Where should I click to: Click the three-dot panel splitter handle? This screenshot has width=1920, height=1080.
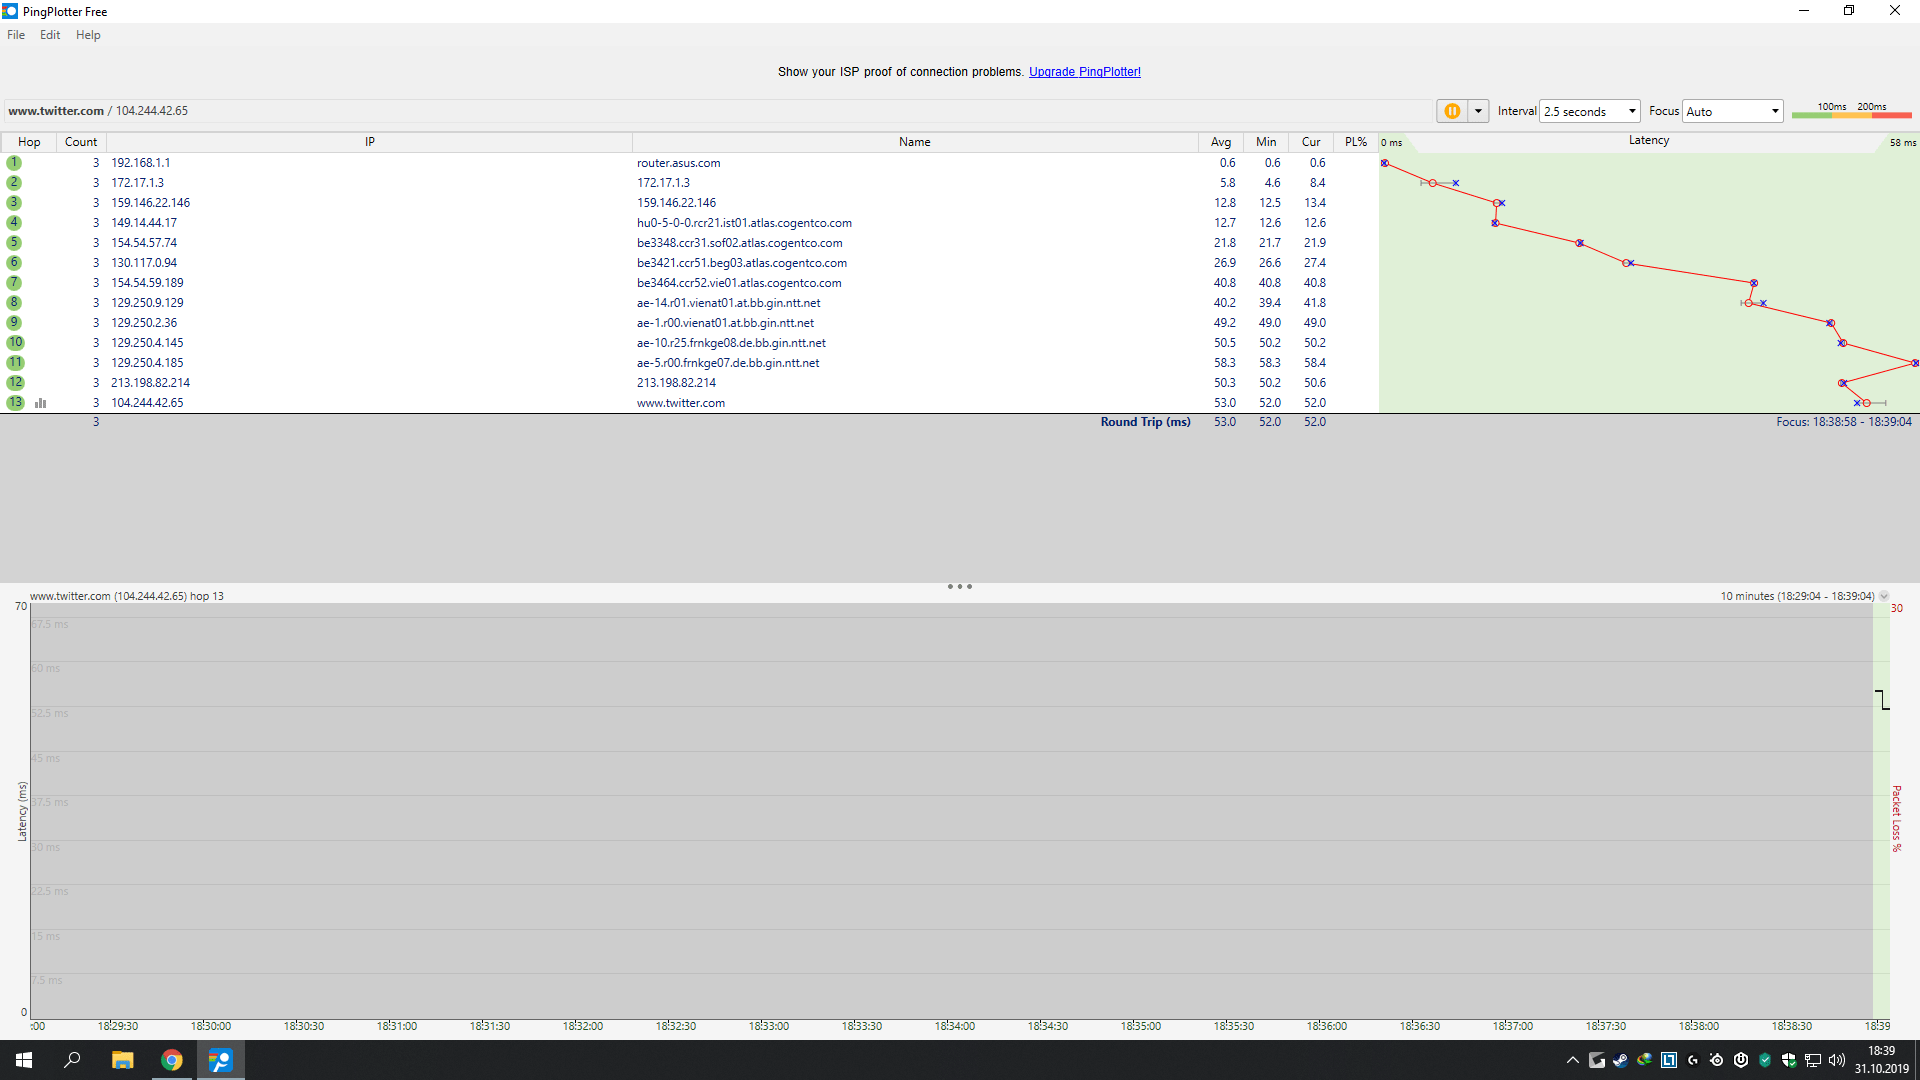point(959,587)
